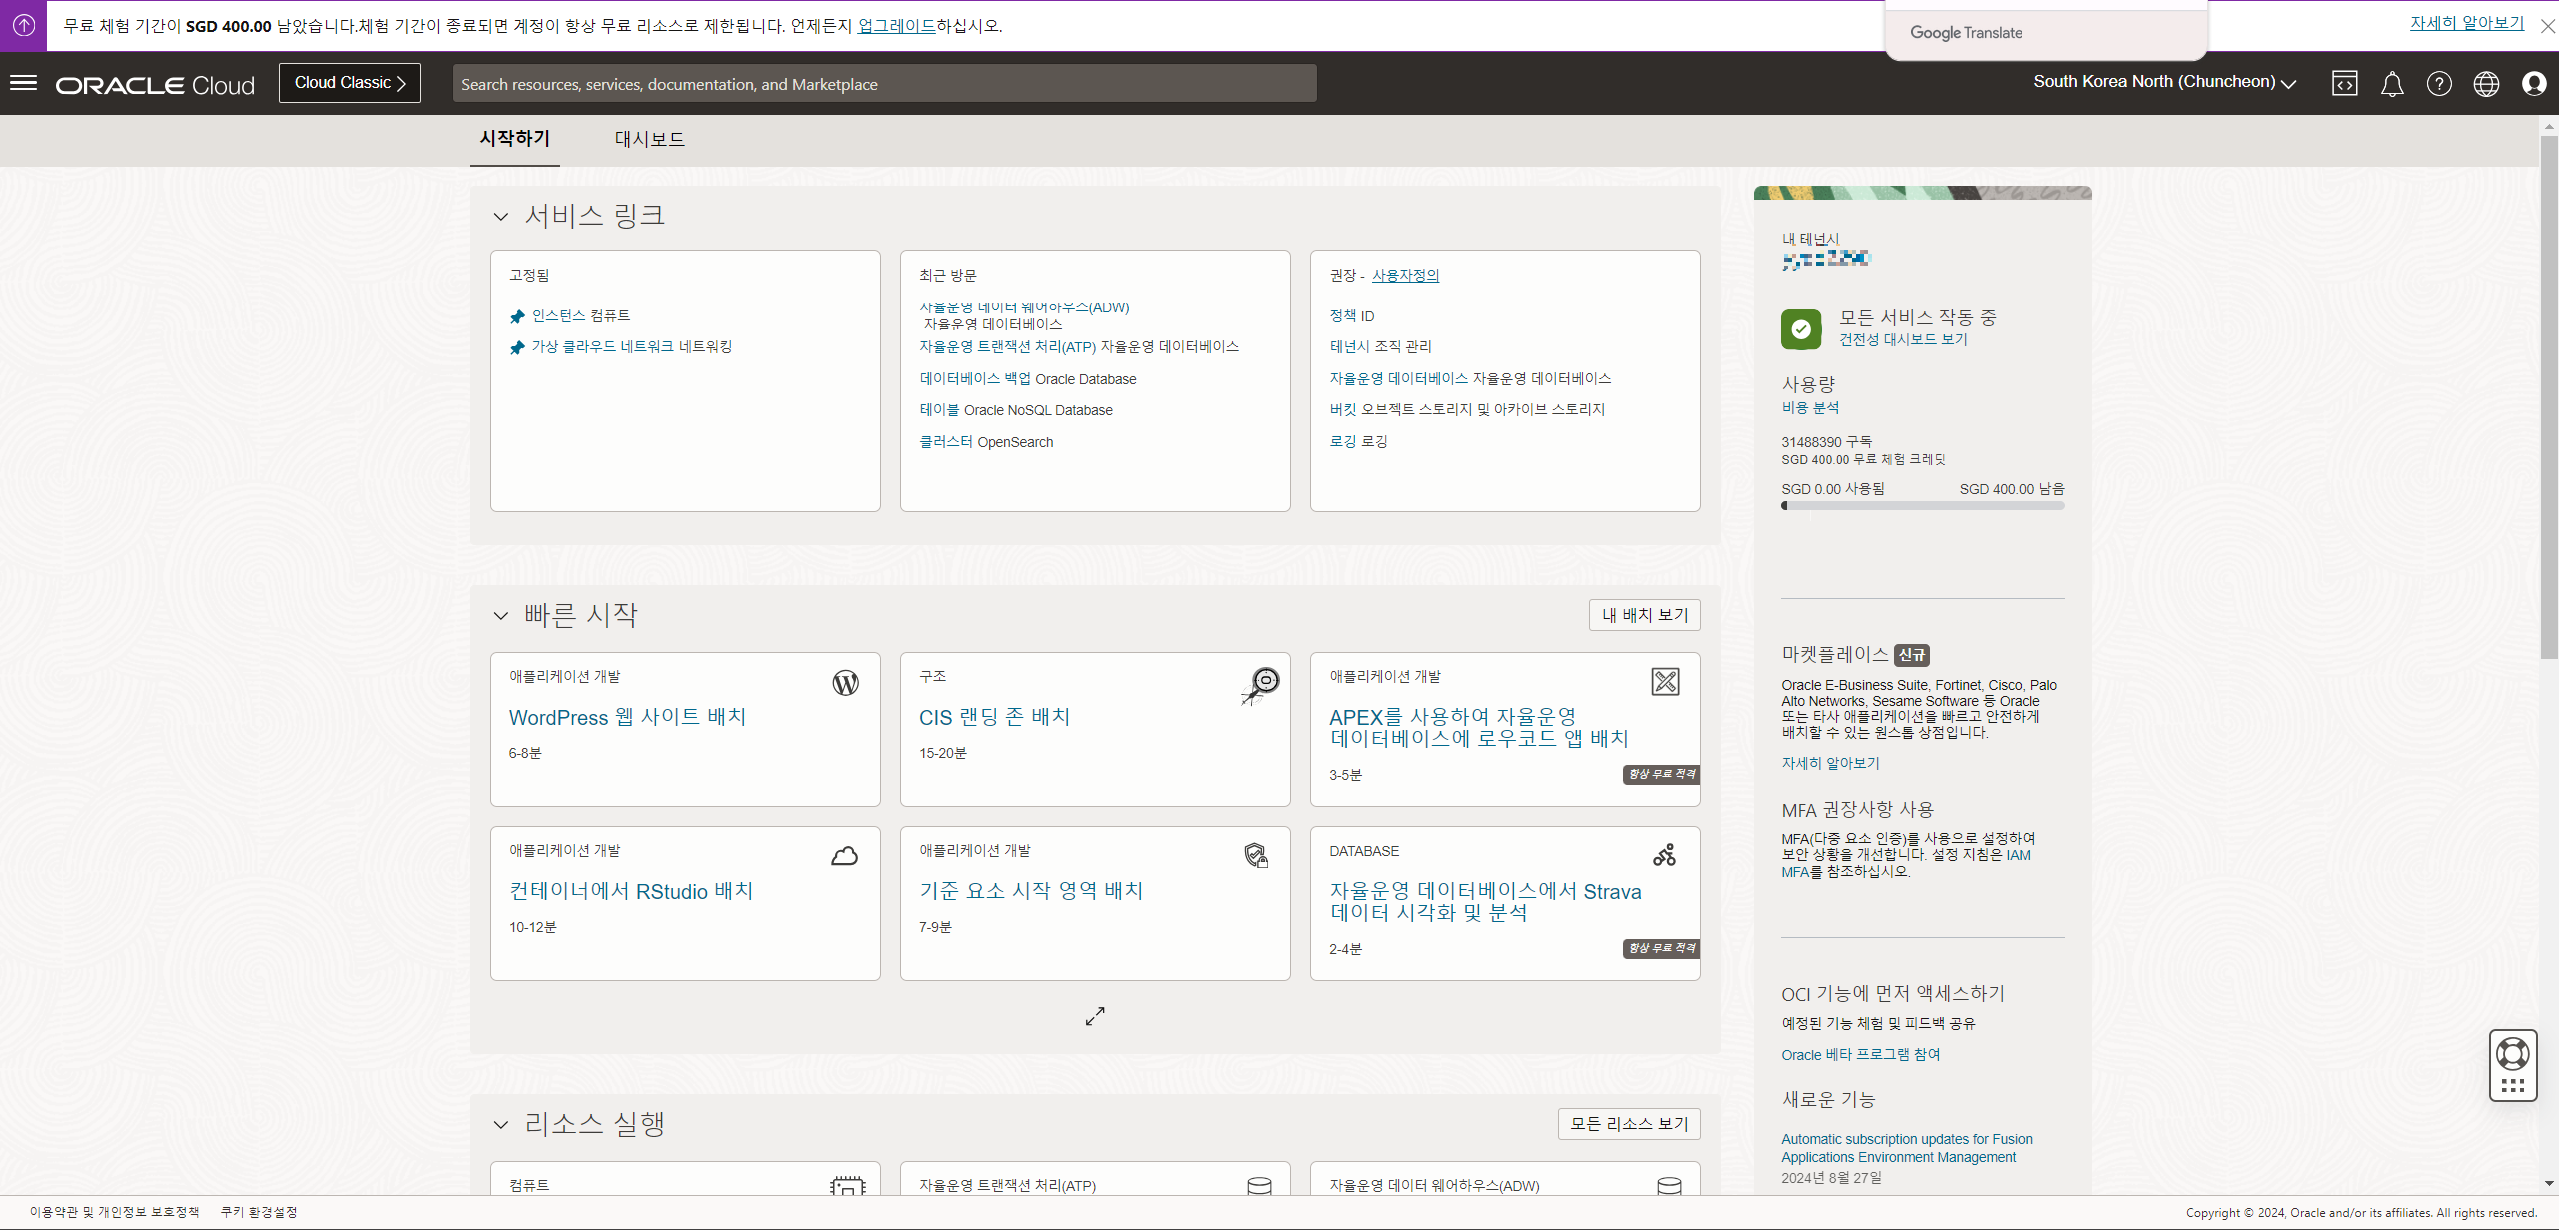Screen dimensions: 2559x1230
Task: Open 테이블 Oracle NoSQL Database link
Action: click(1016, 410)
